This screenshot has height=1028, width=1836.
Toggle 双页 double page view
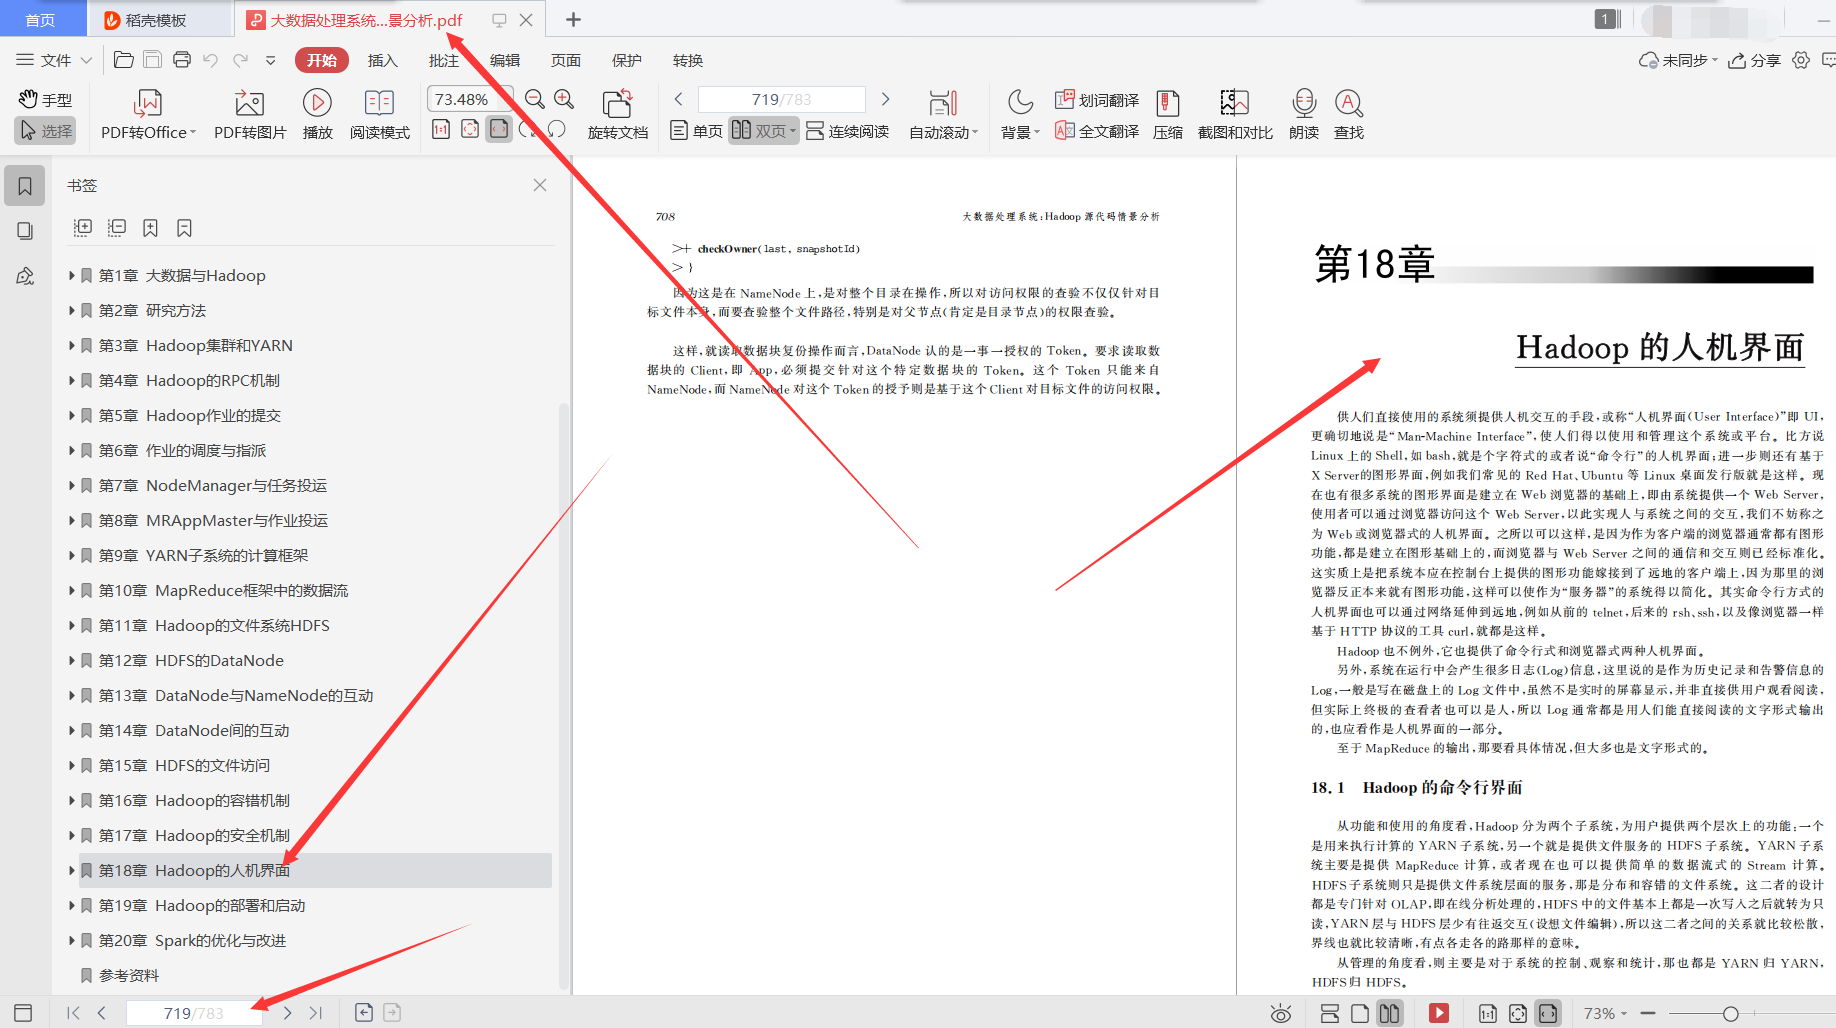click(x=764, y=131)
